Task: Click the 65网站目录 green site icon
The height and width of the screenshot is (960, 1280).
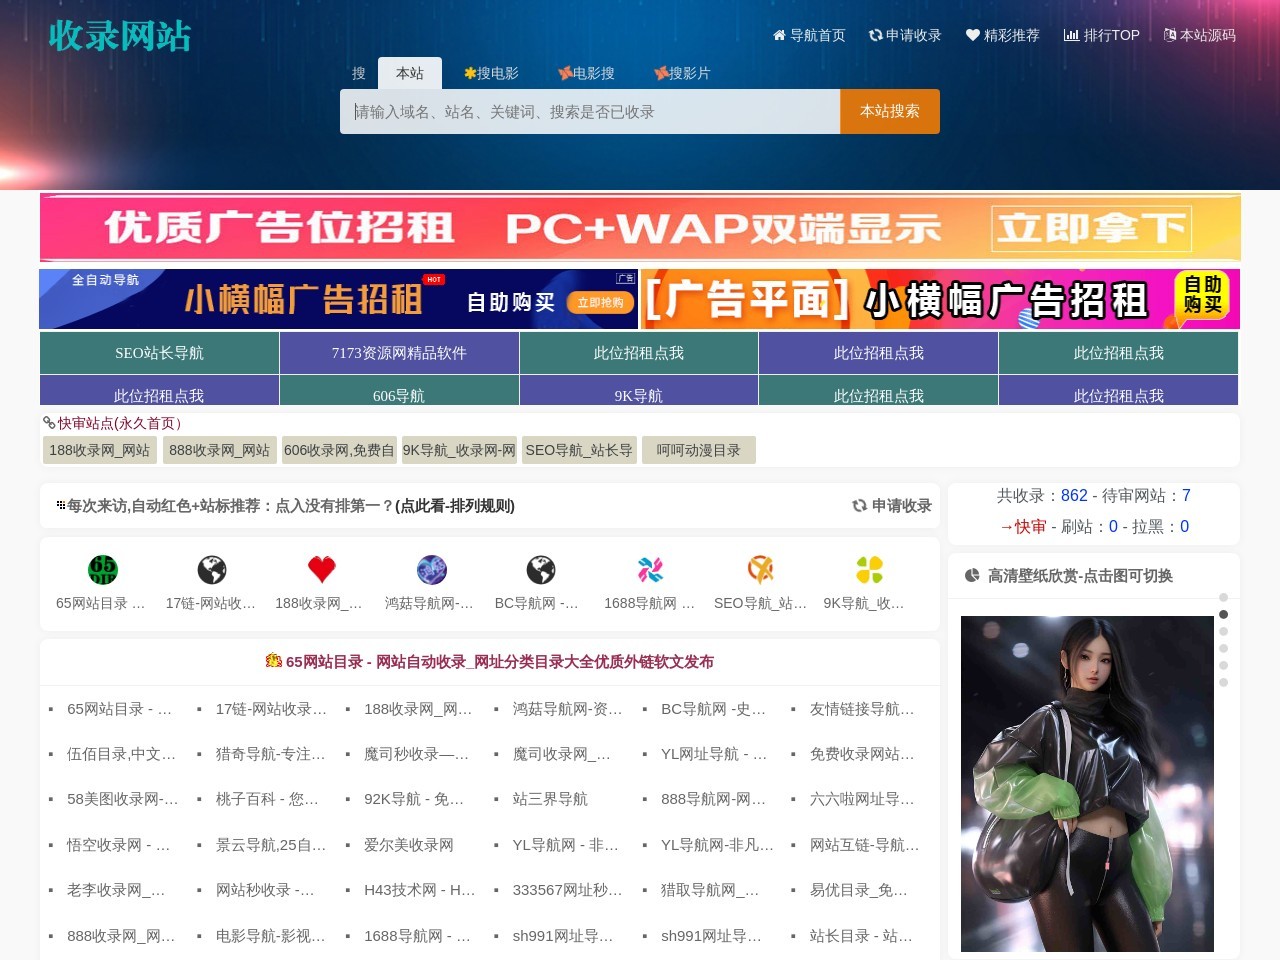Action: [102, 570]
